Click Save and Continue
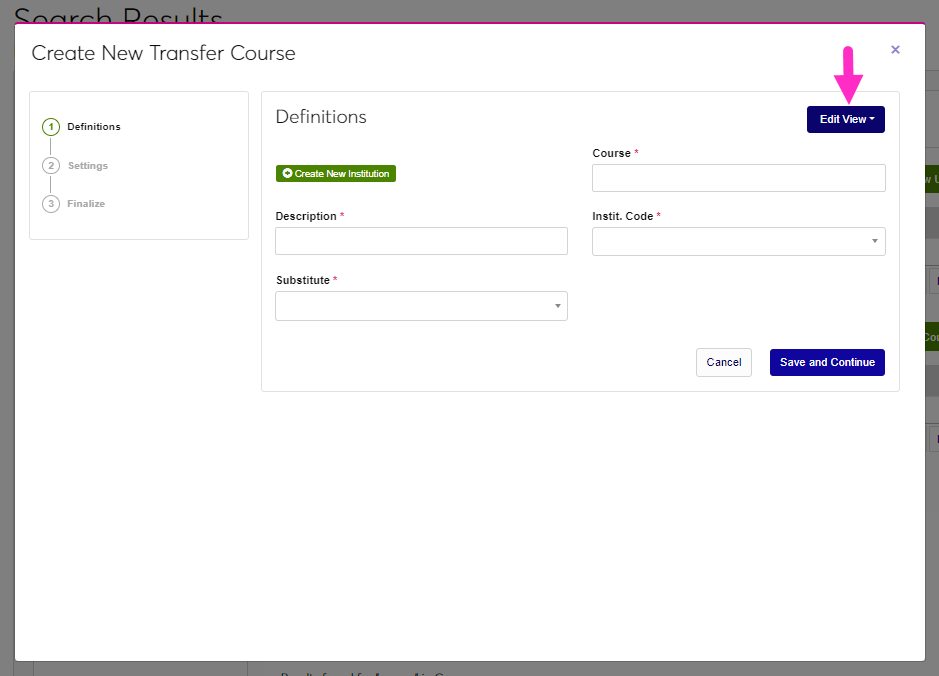The image size is (939, 676). click(827, 362)
